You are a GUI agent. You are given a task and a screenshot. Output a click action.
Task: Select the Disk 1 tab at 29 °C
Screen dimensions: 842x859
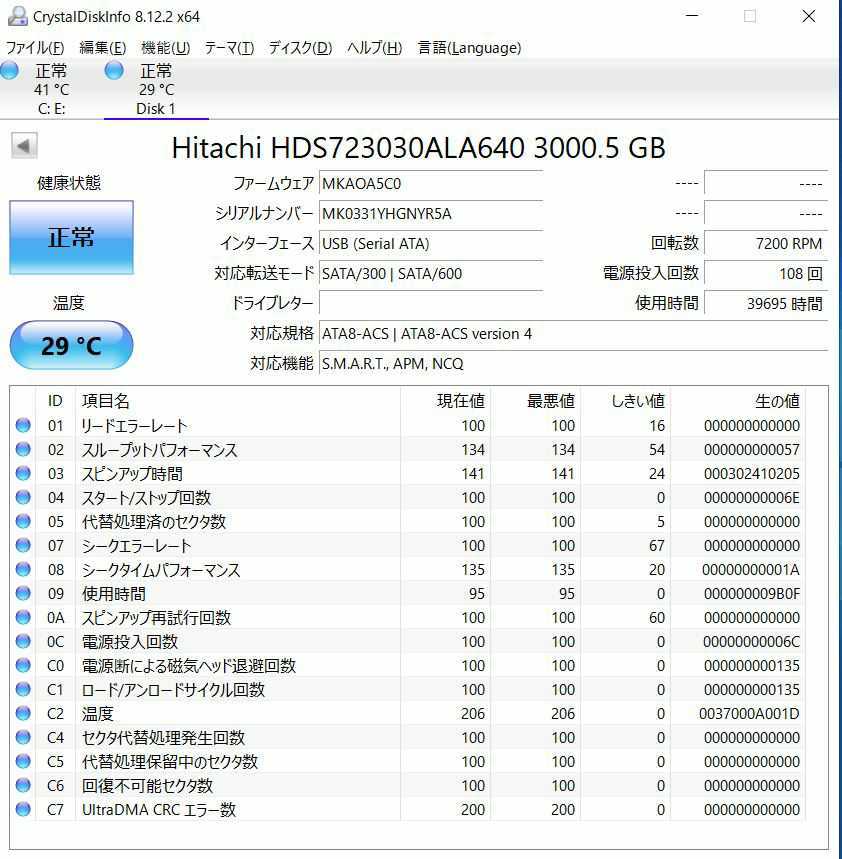[156, 89]
